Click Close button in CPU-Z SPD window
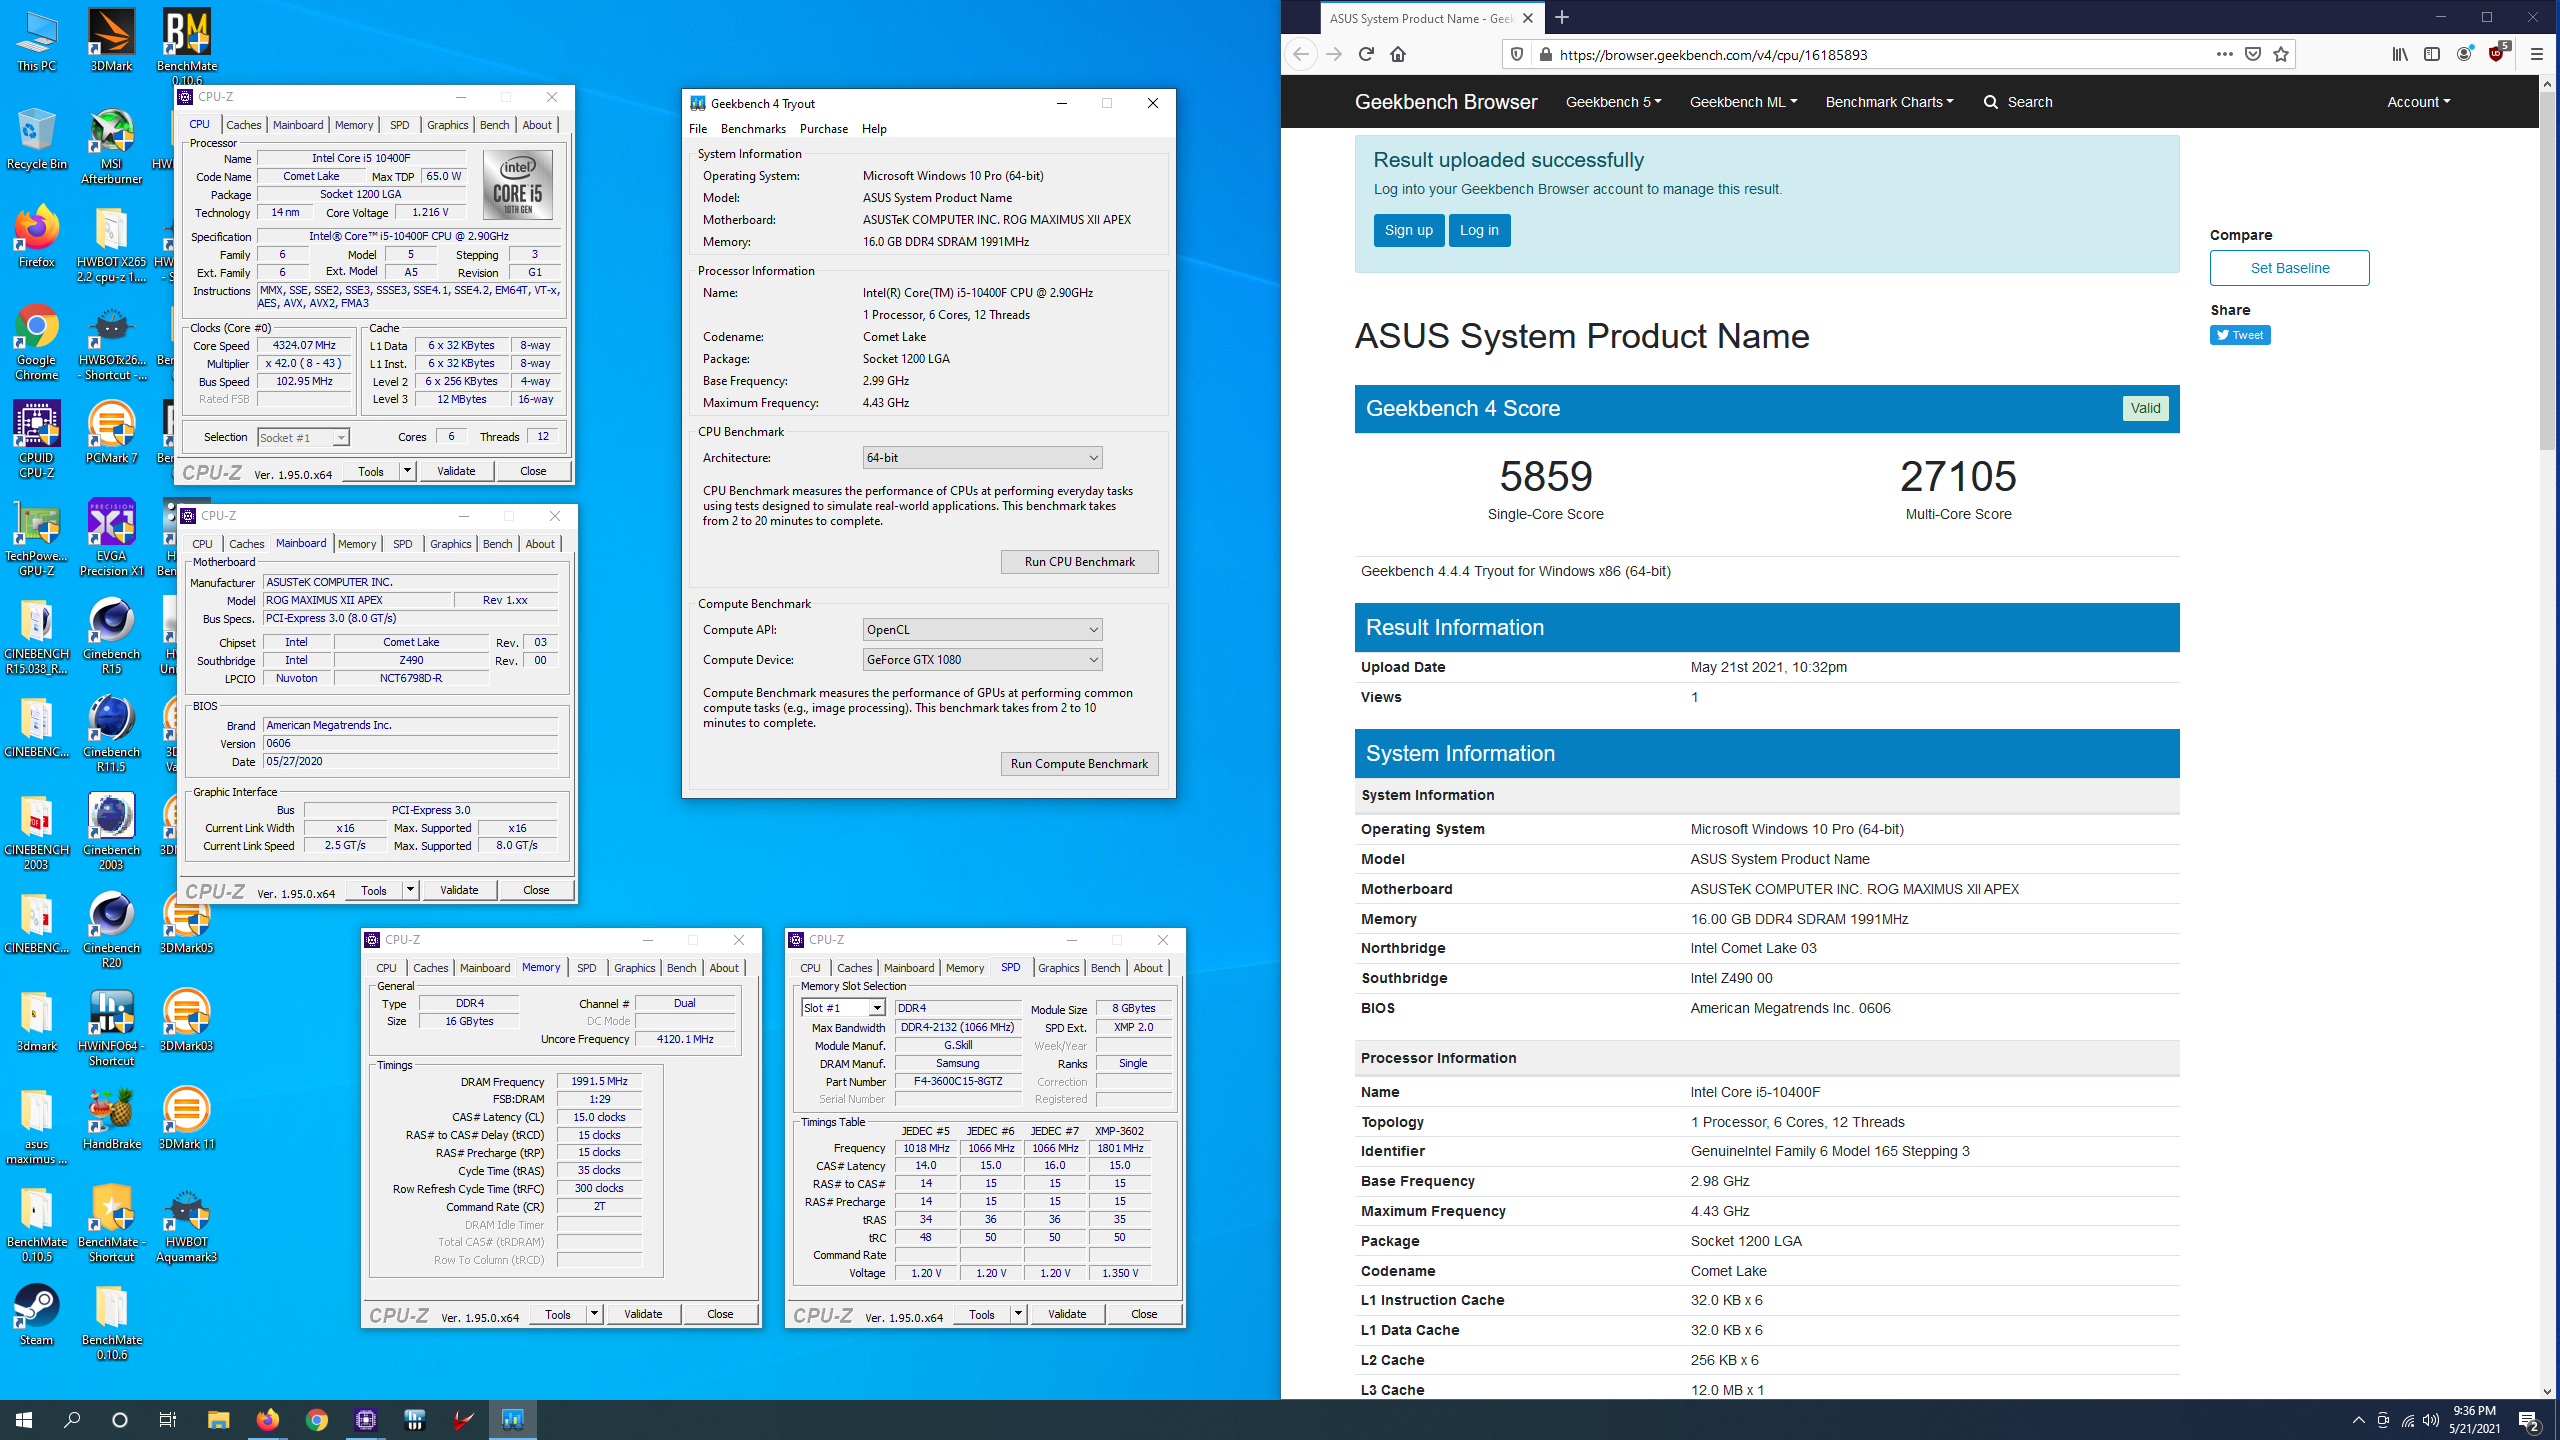The height and width of the screenshot is (1440, 2560). (x=1144, y=1314)
